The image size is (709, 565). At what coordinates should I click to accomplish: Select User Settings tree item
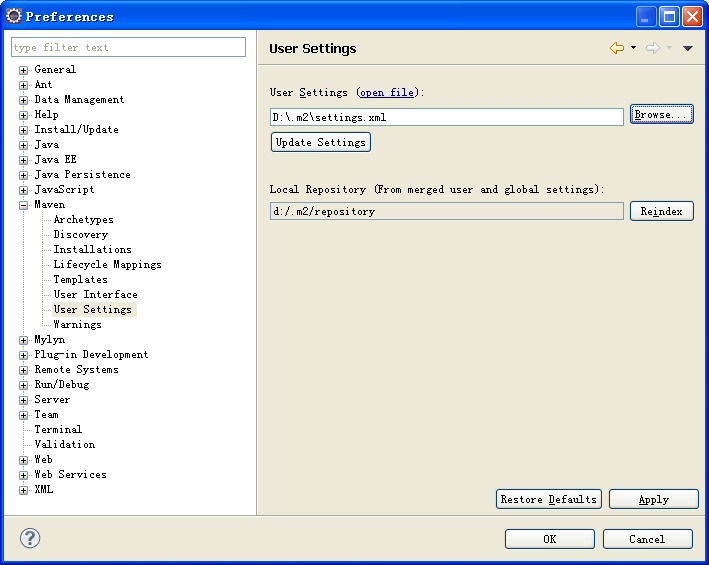click(93, 309)
